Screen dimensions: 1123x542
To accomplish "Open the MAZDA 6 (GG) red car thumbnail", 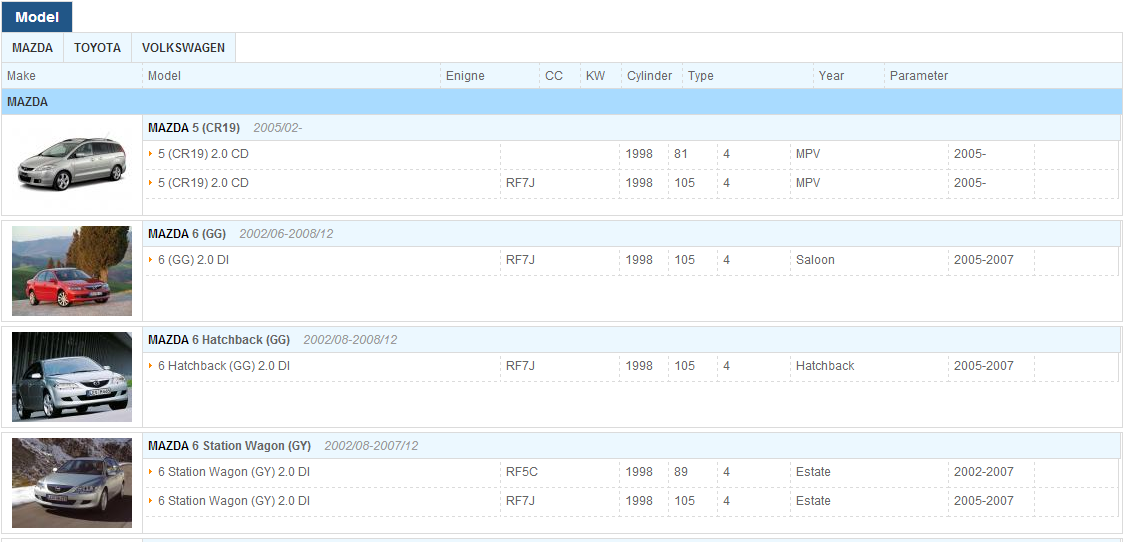I will 72,271.
